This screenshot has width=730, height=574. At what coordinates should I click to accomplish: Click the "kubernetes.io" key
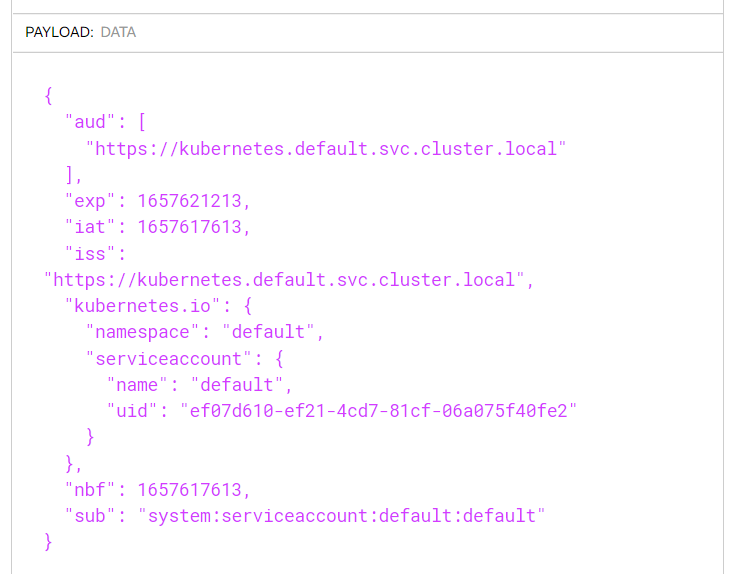(142, 306)
